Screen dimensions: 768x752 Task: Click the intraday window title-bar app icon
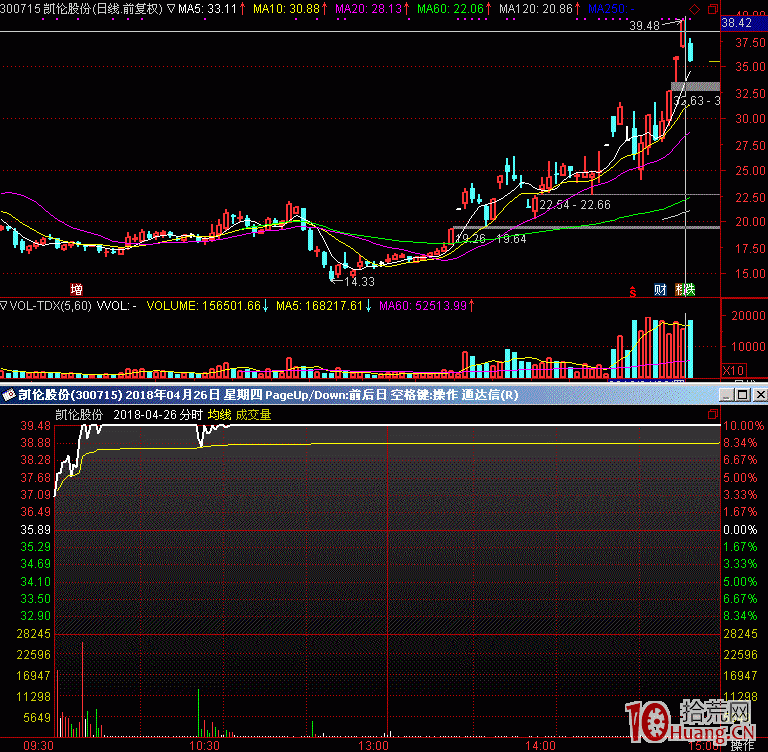(9, 394)
